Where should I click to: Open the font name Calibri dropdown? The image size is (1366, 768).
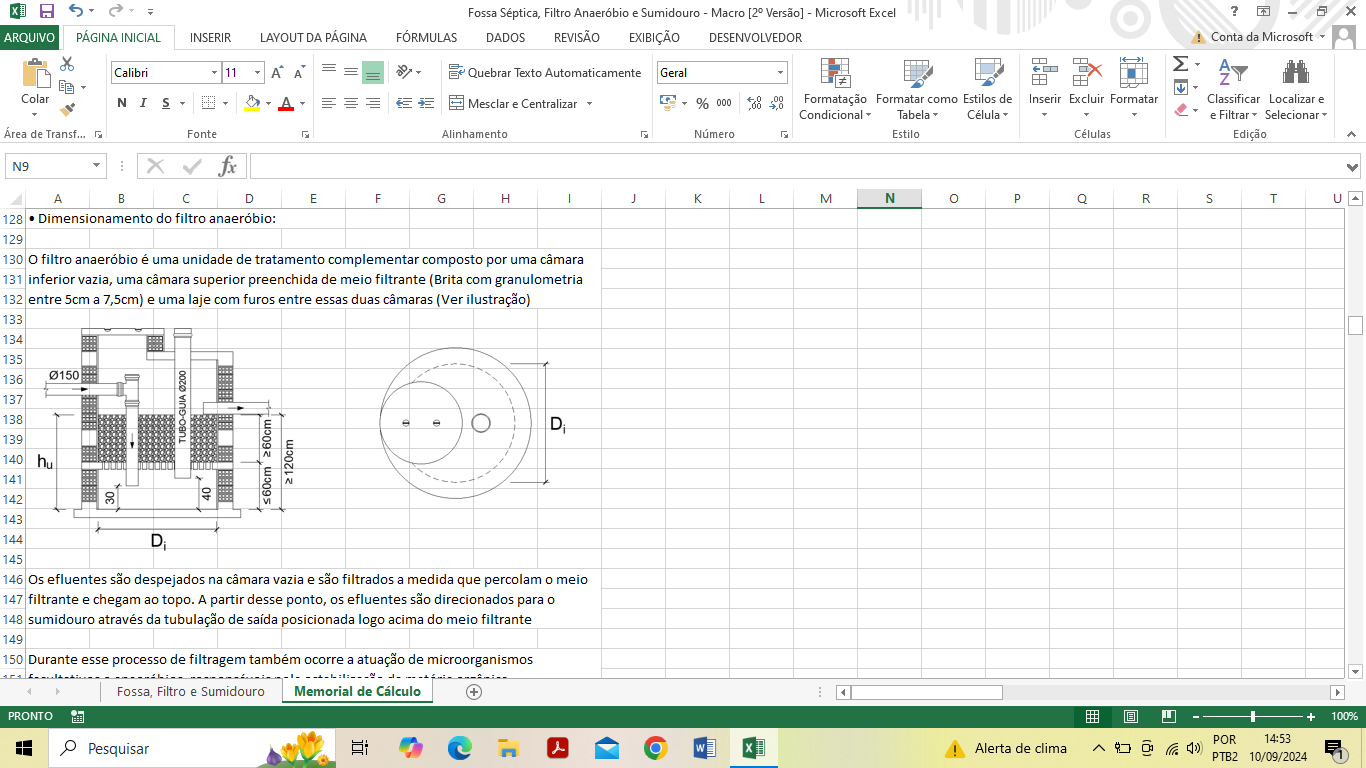[214, 73]
